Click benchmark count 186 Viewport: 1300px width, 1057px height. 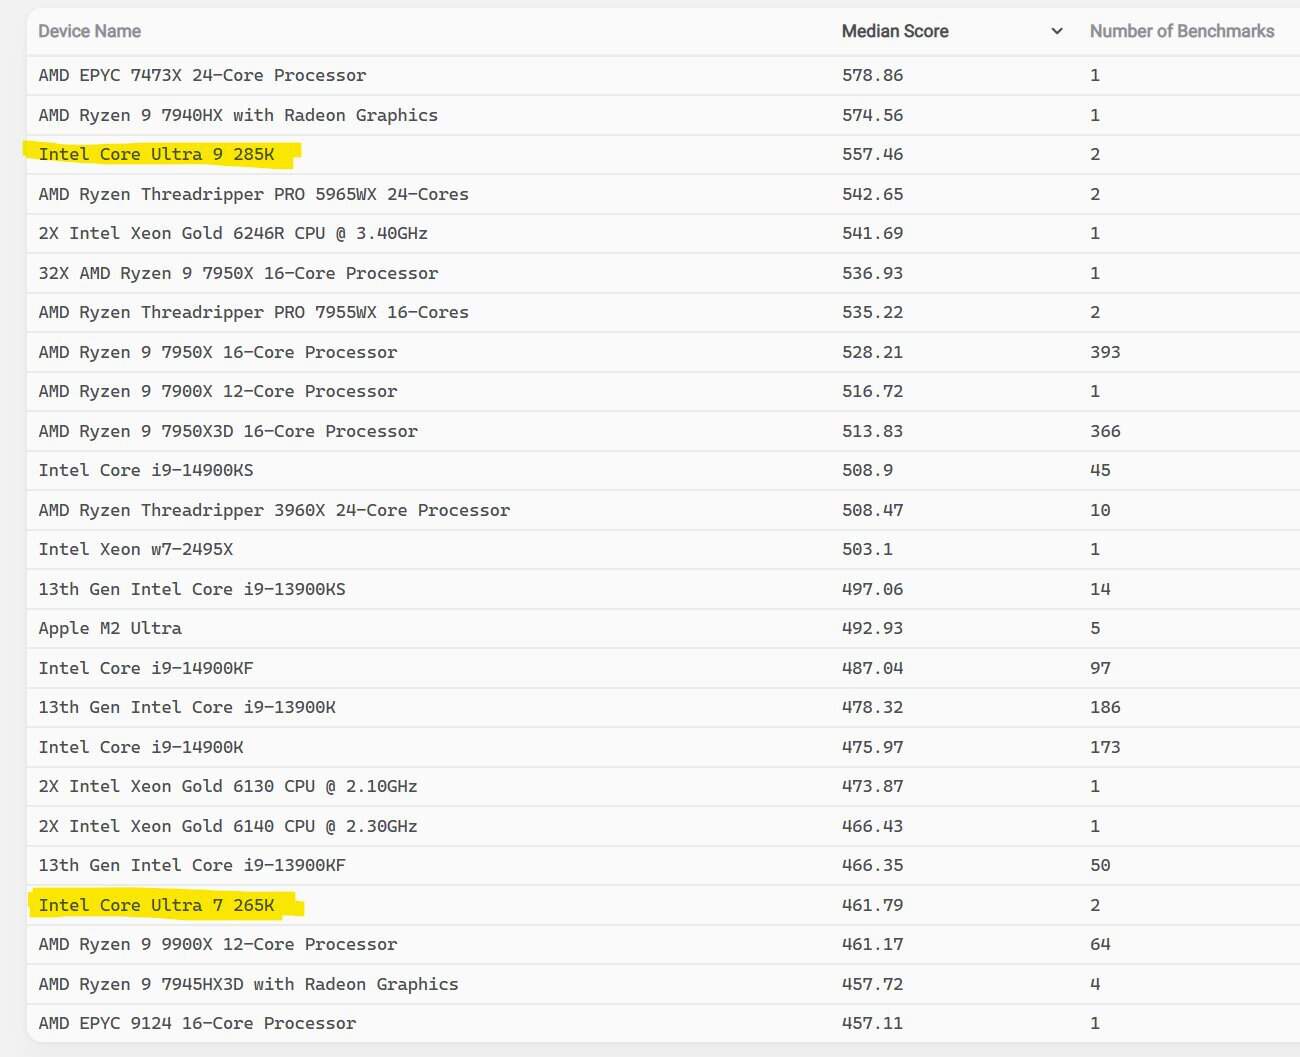click(x=1105, y=707)
